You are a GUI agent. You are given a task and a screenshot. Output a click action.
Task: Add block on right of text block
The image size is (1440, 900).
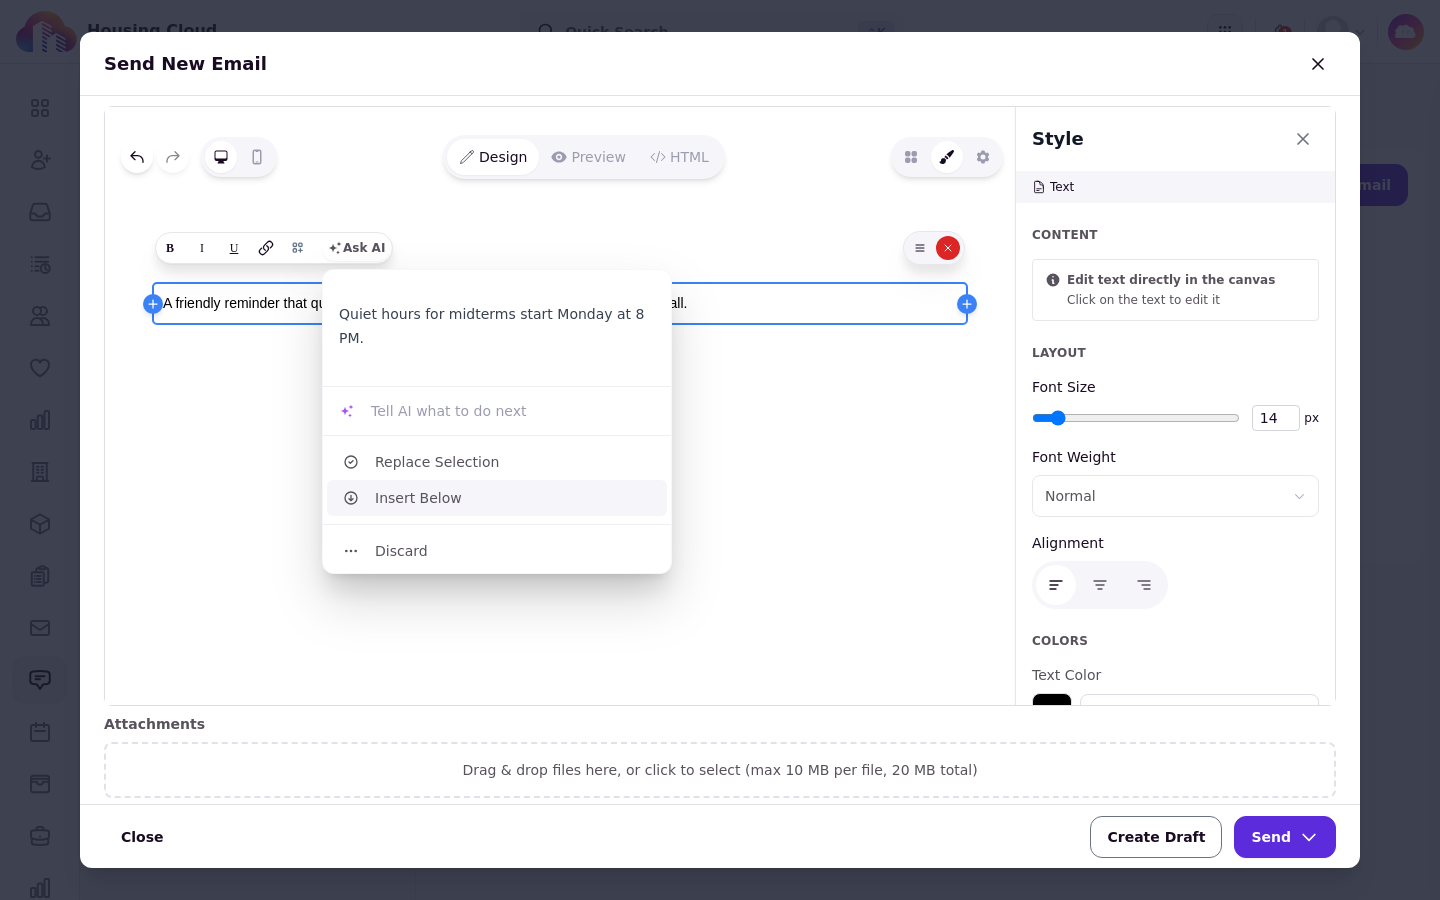coord(967,304)
